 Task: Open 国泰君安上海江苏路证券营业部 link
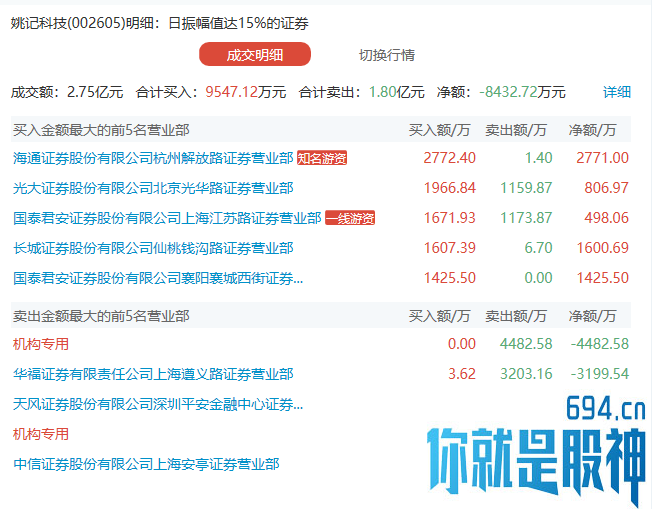click(167, 218)
